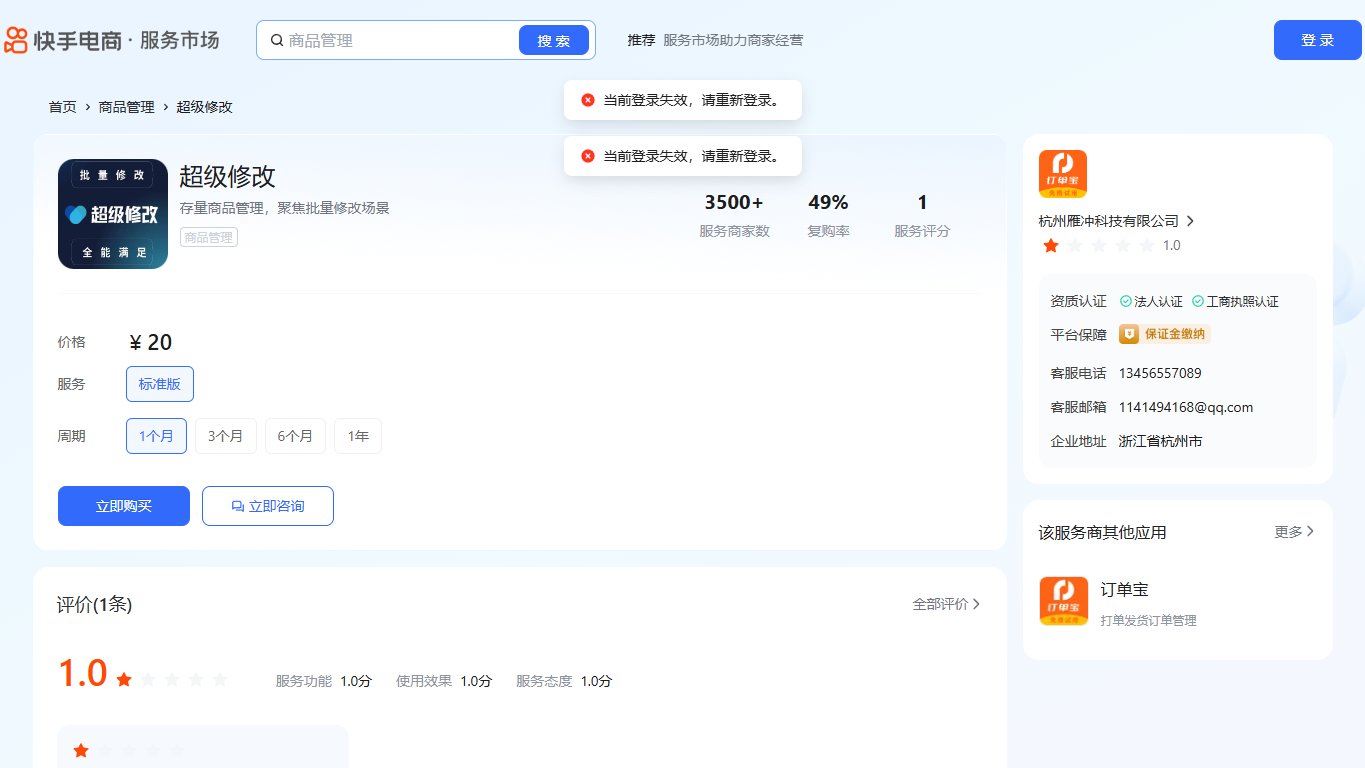Focus the 商品管理 search input field
Viewport: 1365px width, 768px height.
(x=400, y=40)
